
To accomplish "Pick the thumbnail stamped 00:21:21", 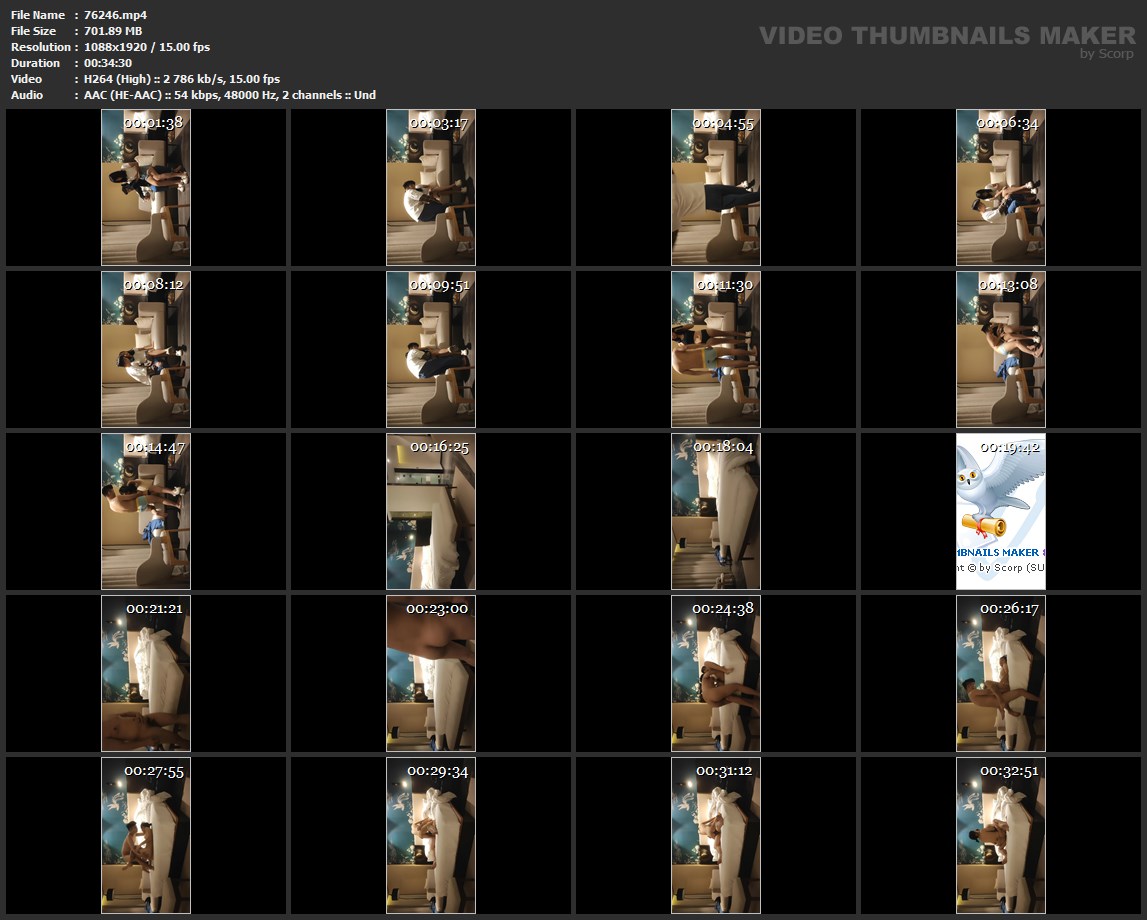I will (x=146, y=674).
